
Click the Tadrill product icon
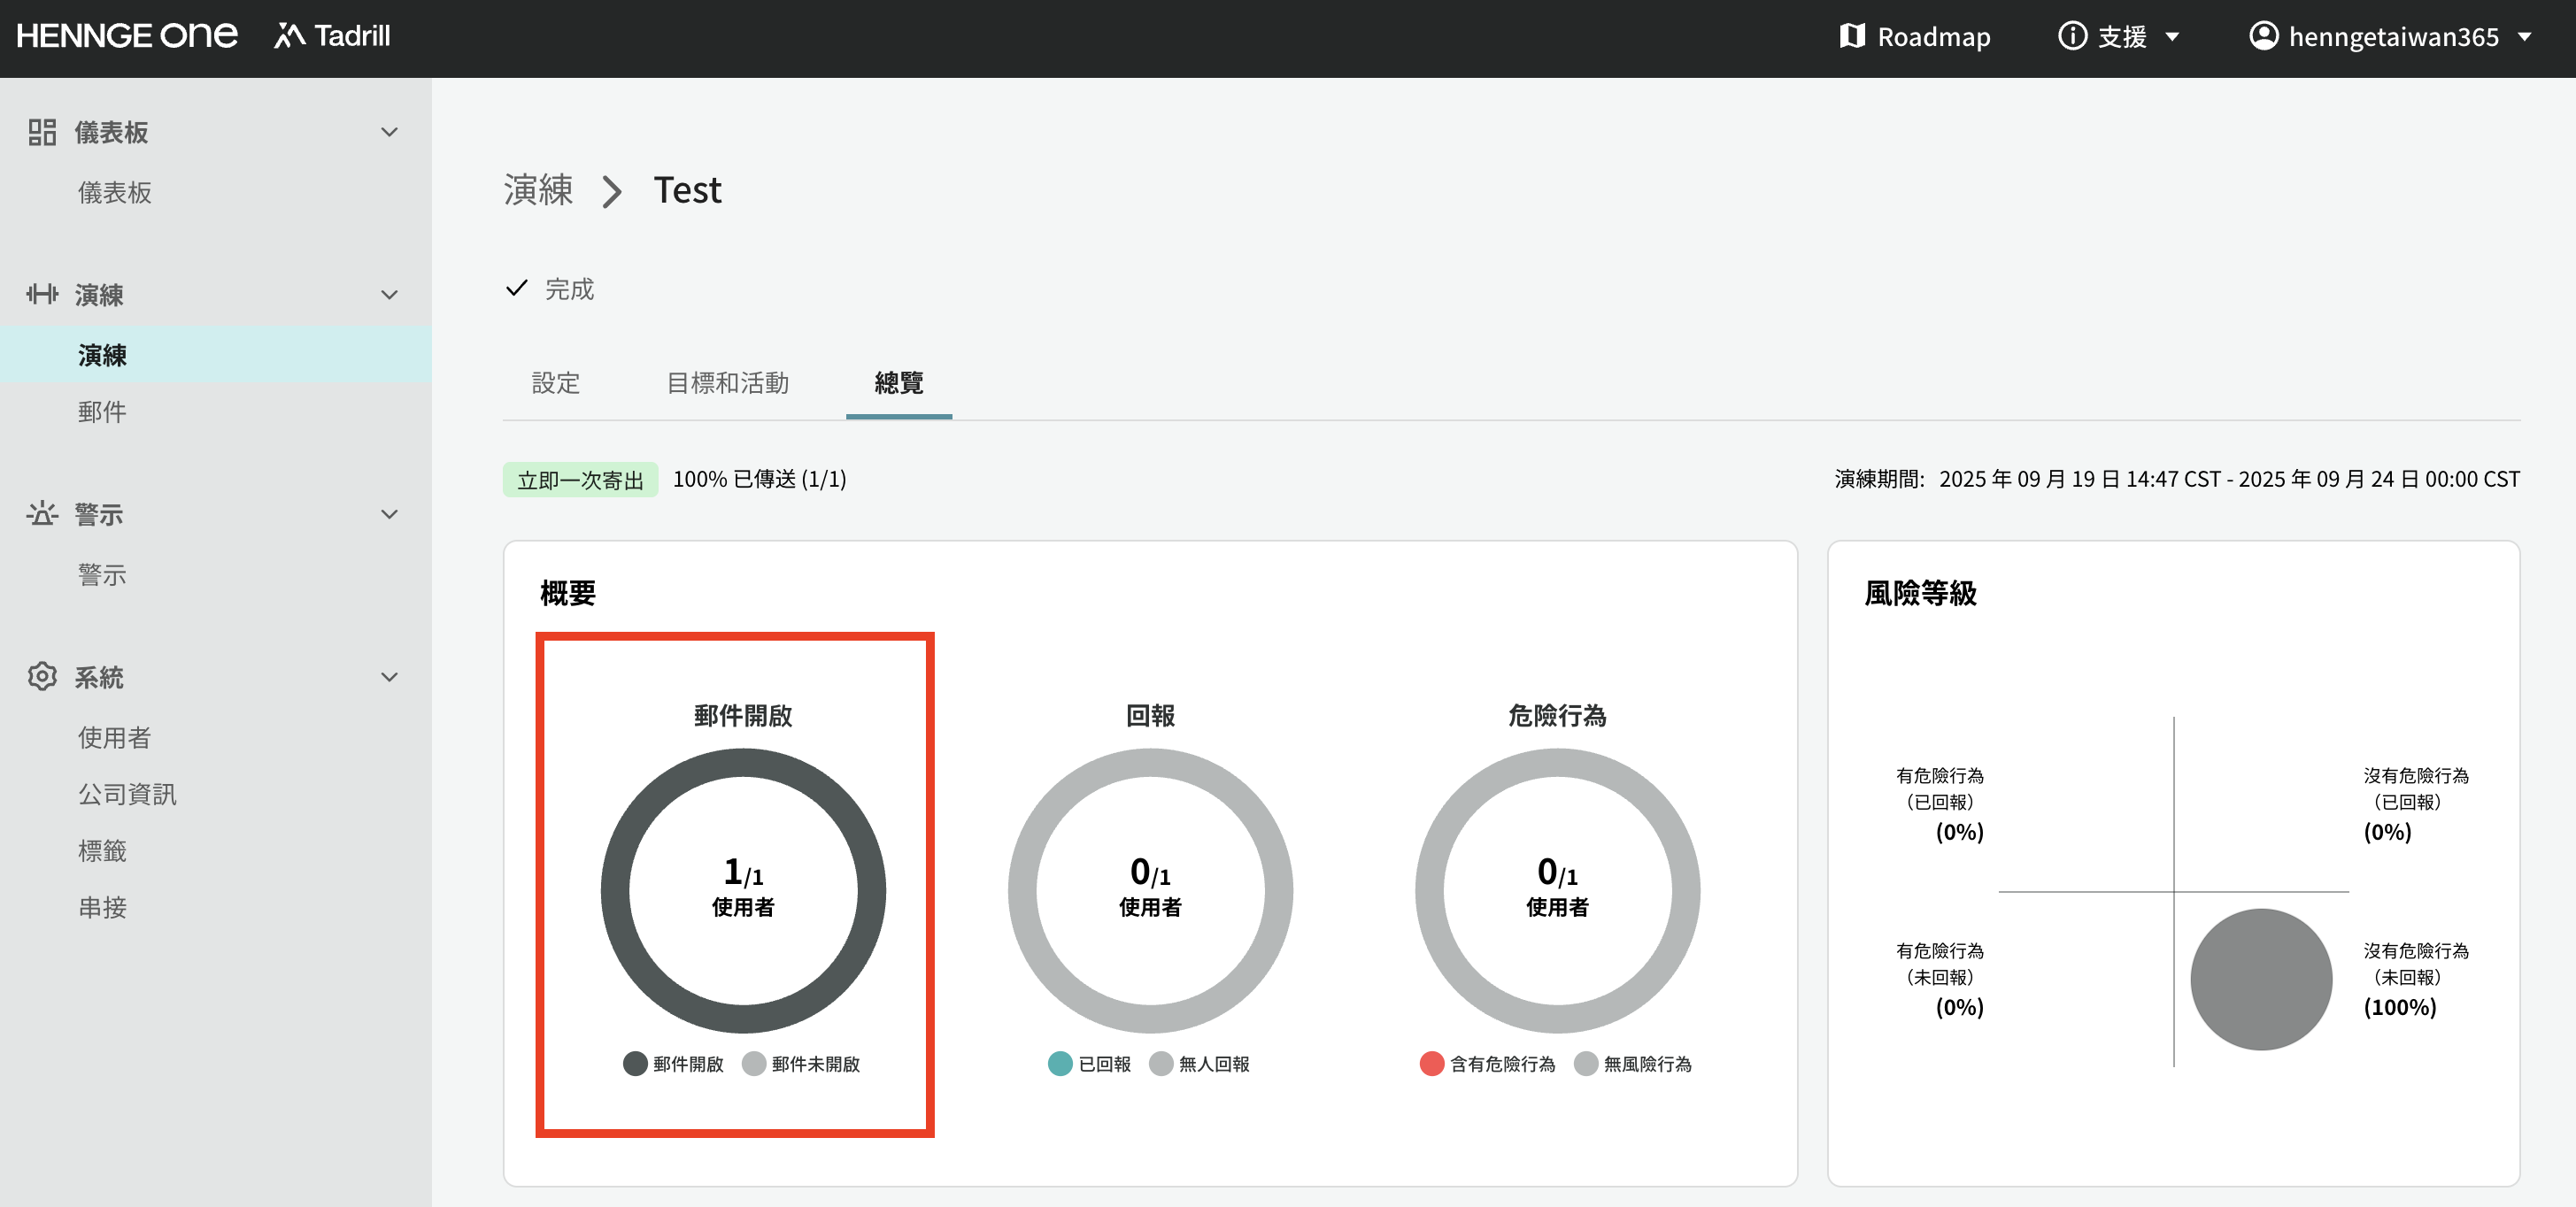point(289,36)
